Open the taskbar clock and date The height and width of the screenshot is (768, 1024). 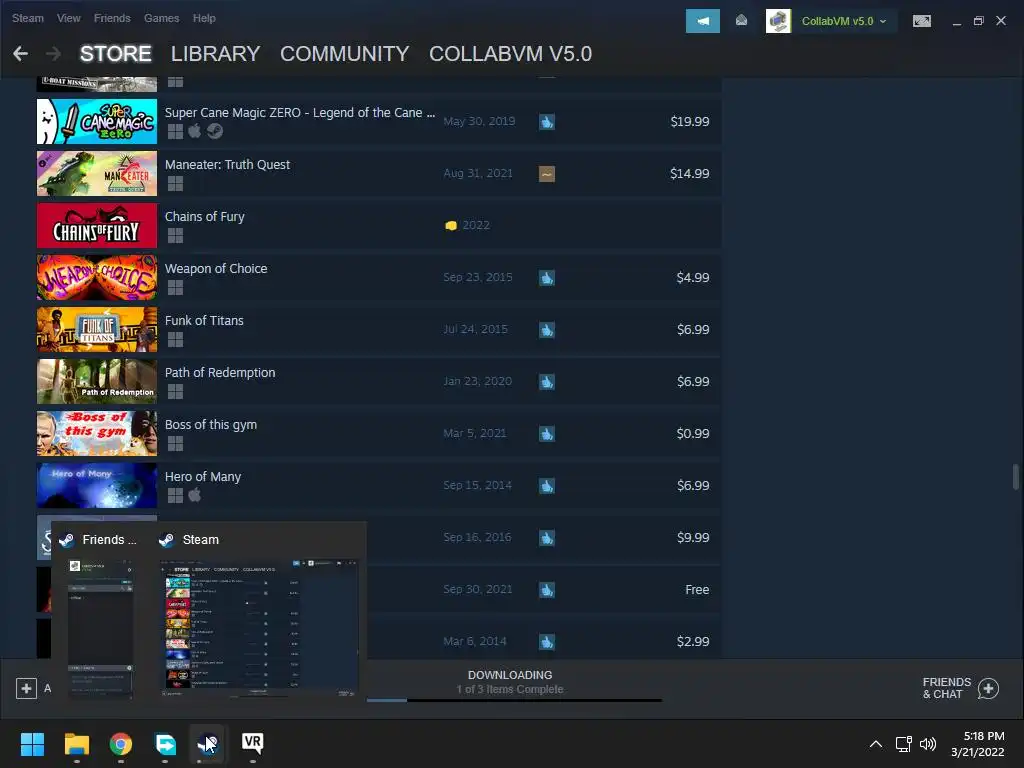pos(978,744)
